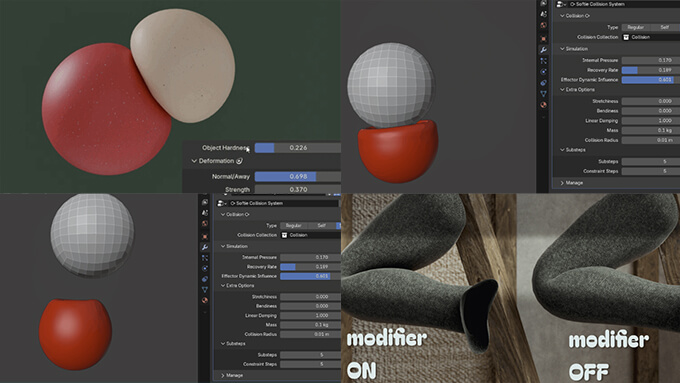This screenshot has width=680, height=383.
Task: Click Bendiness field in upper-right panel
Action: coord(651,111)
